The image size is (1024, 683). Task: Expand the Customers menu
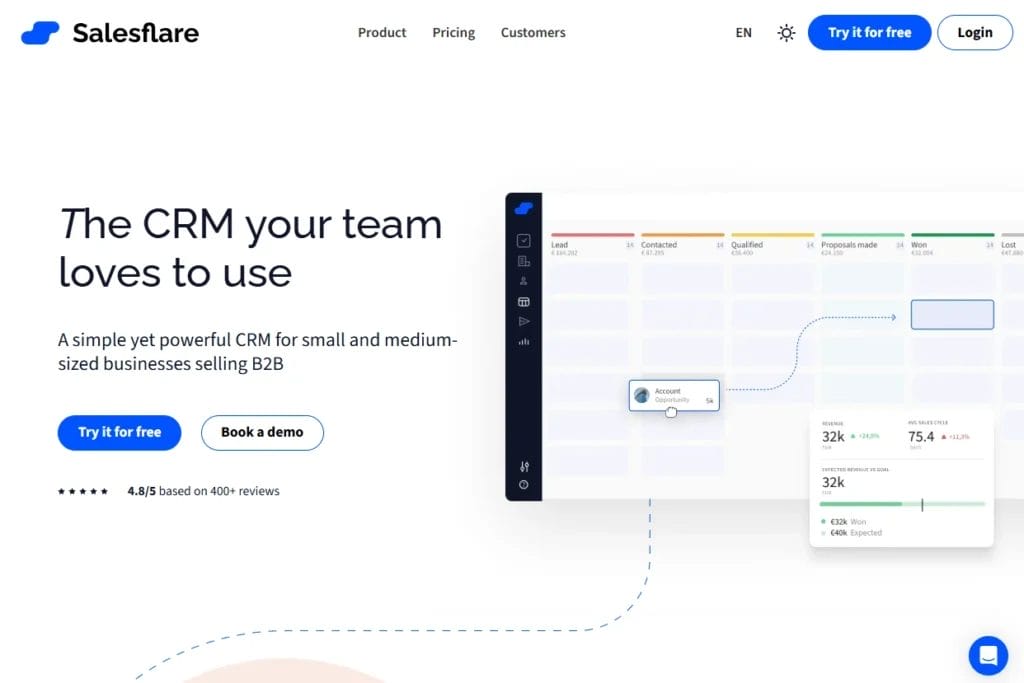coord(532,32)
